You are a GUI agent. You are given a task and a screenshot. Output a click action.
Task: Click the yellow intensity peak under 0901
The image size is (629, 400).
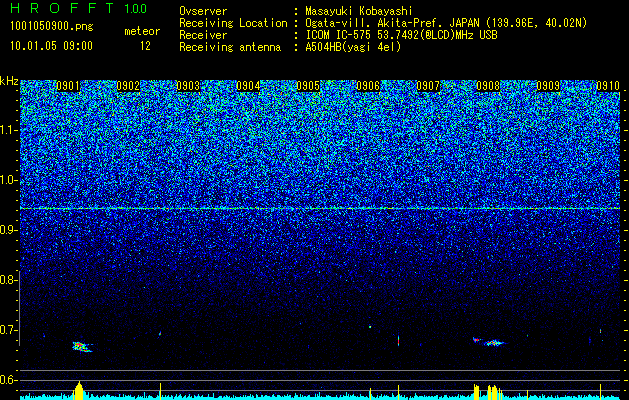pyautogui.click(x=79, y=390)
